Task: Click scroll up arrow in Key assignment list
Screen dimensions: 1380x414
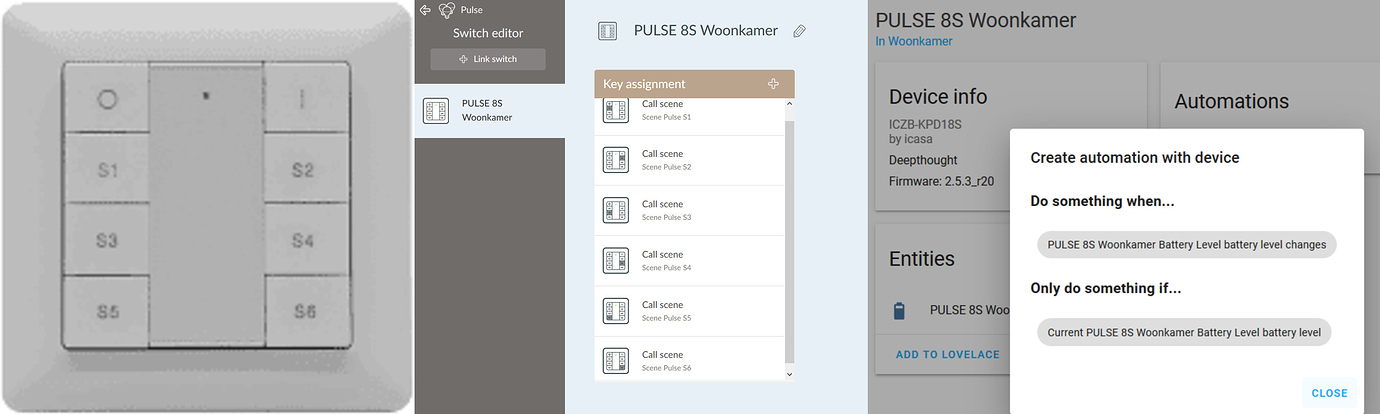Action: tap(789, 103)
